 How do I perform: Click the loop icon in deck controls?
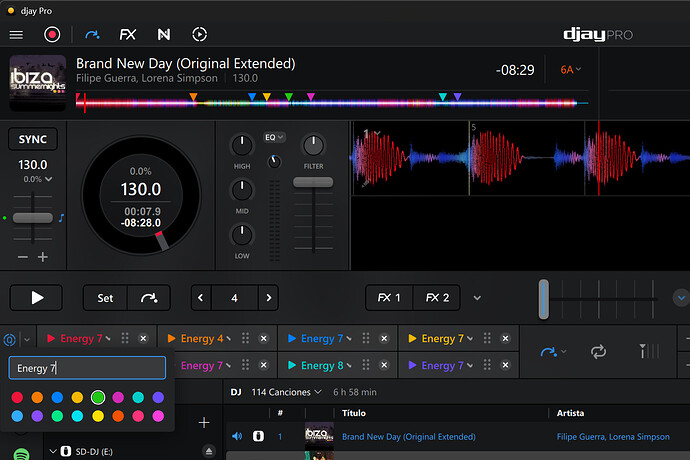point(598,351)
